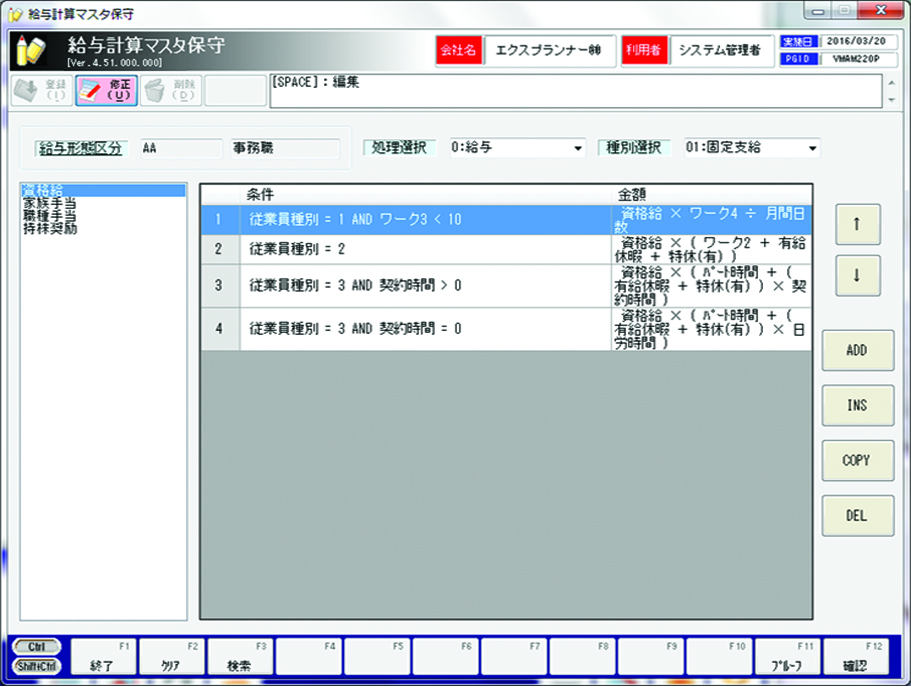Viewport: 911px width, 687px height.
Task: Click the COPY button
Action: (856, 461)
